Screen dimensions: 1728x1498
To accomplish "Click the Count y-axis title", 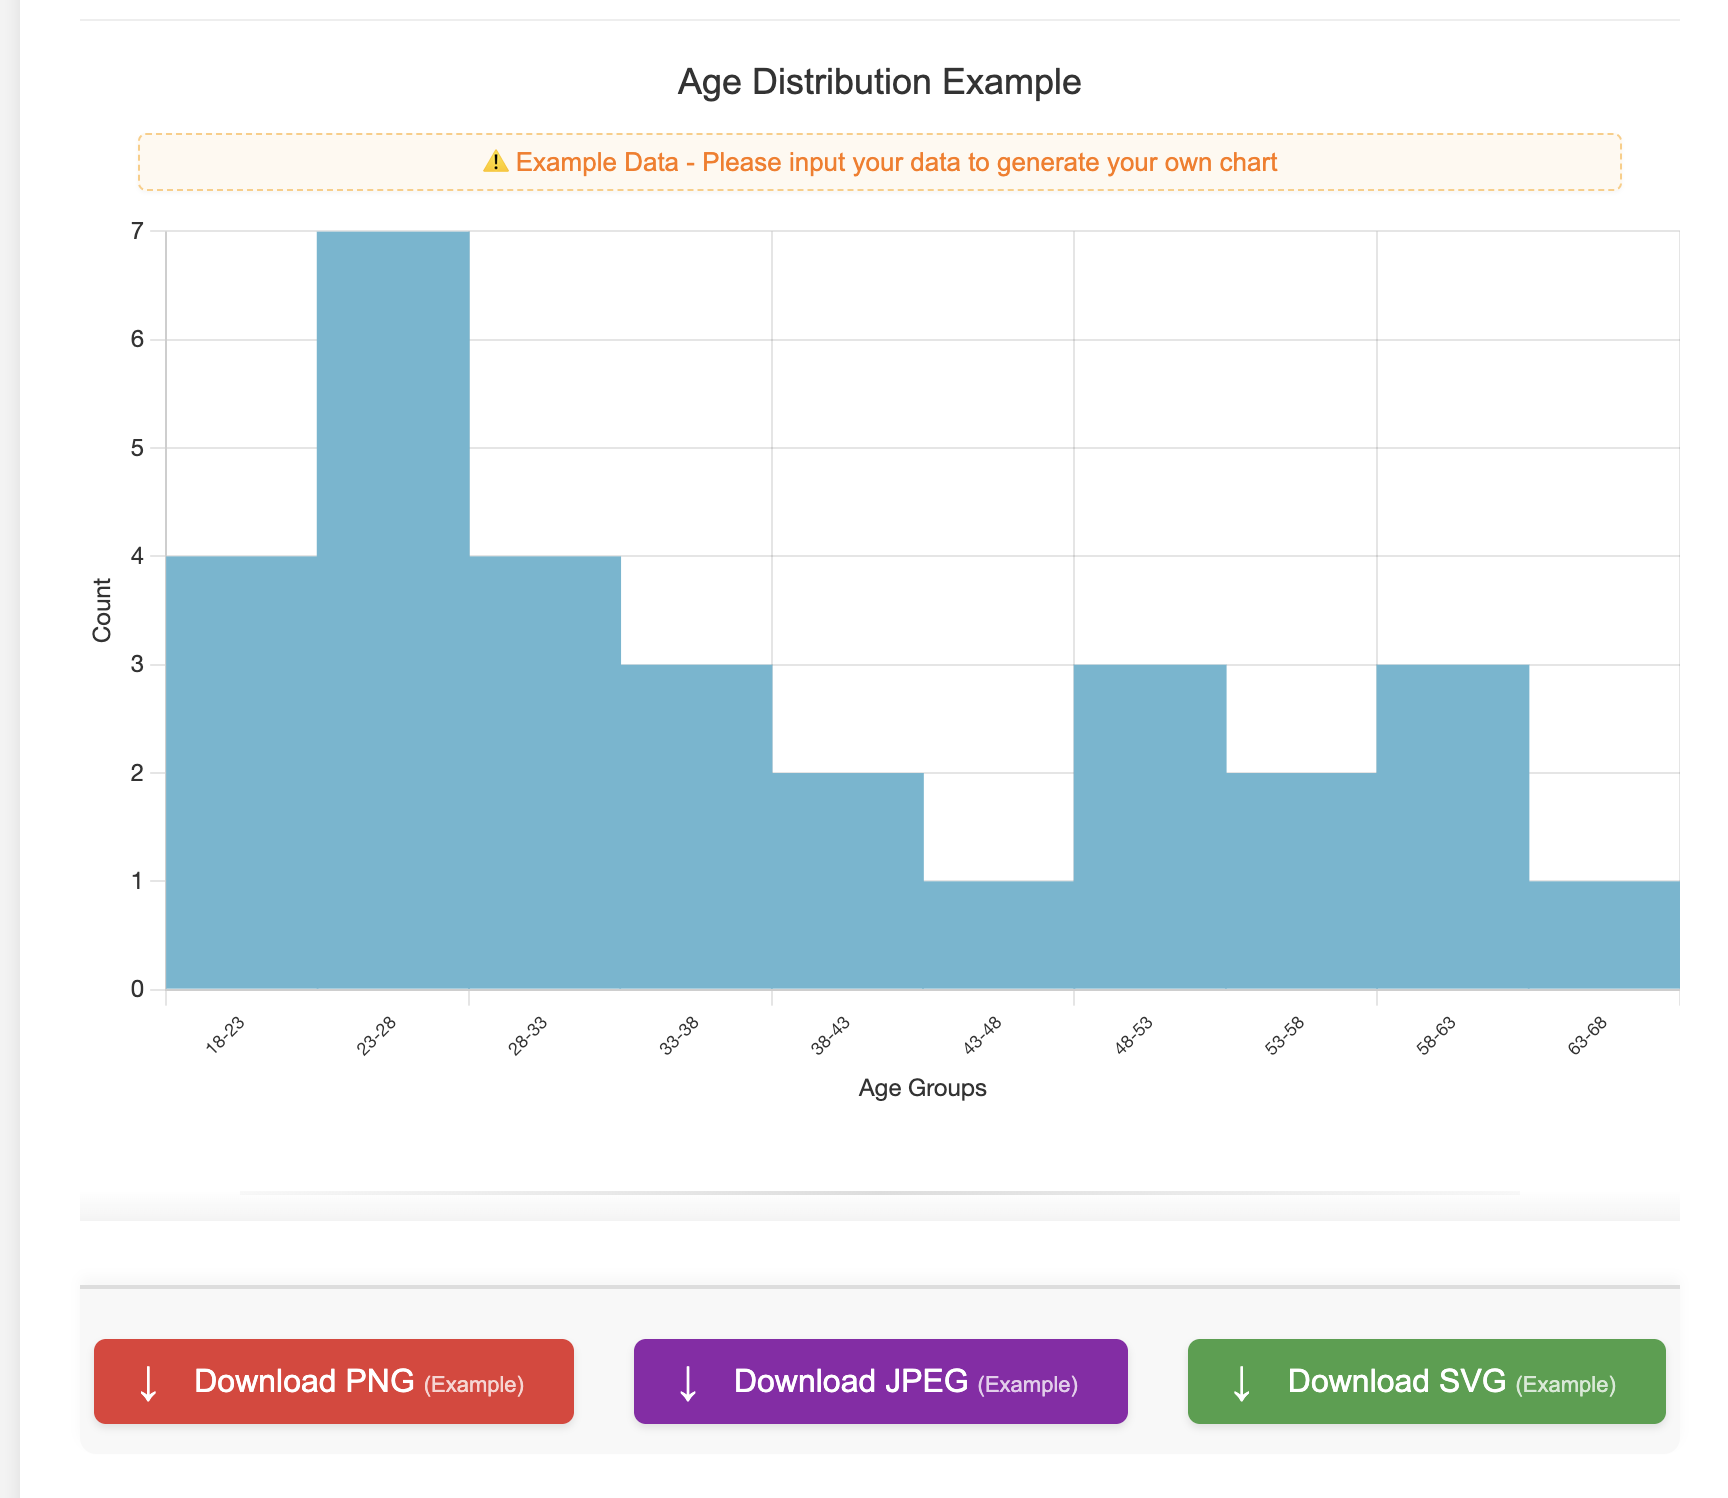I will tap(102, 610).
